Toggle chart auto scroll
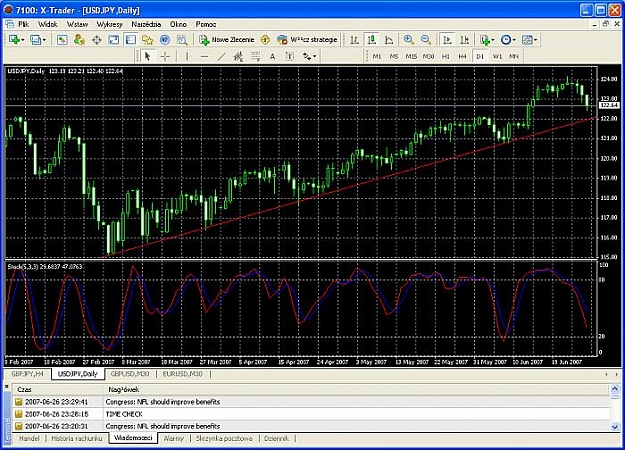The image size is (625, 450). pyautogui.click(x=447, y=40)
